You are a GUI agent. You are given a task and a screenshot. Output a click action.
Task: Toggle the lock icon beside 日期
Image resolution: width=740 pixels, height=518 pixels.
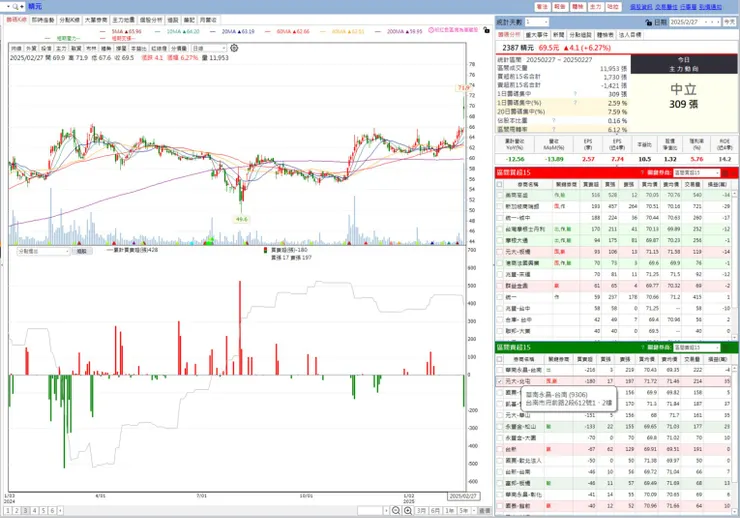[648, 22]
